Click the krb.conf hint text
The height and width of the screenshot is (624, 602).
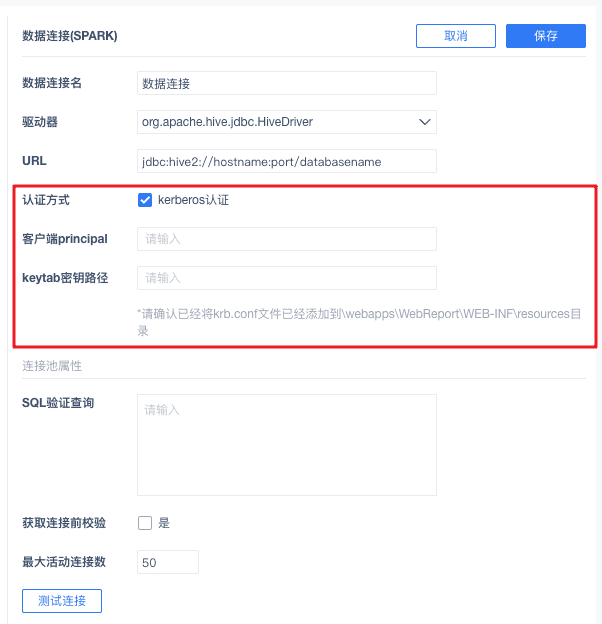tap(359, 322)
